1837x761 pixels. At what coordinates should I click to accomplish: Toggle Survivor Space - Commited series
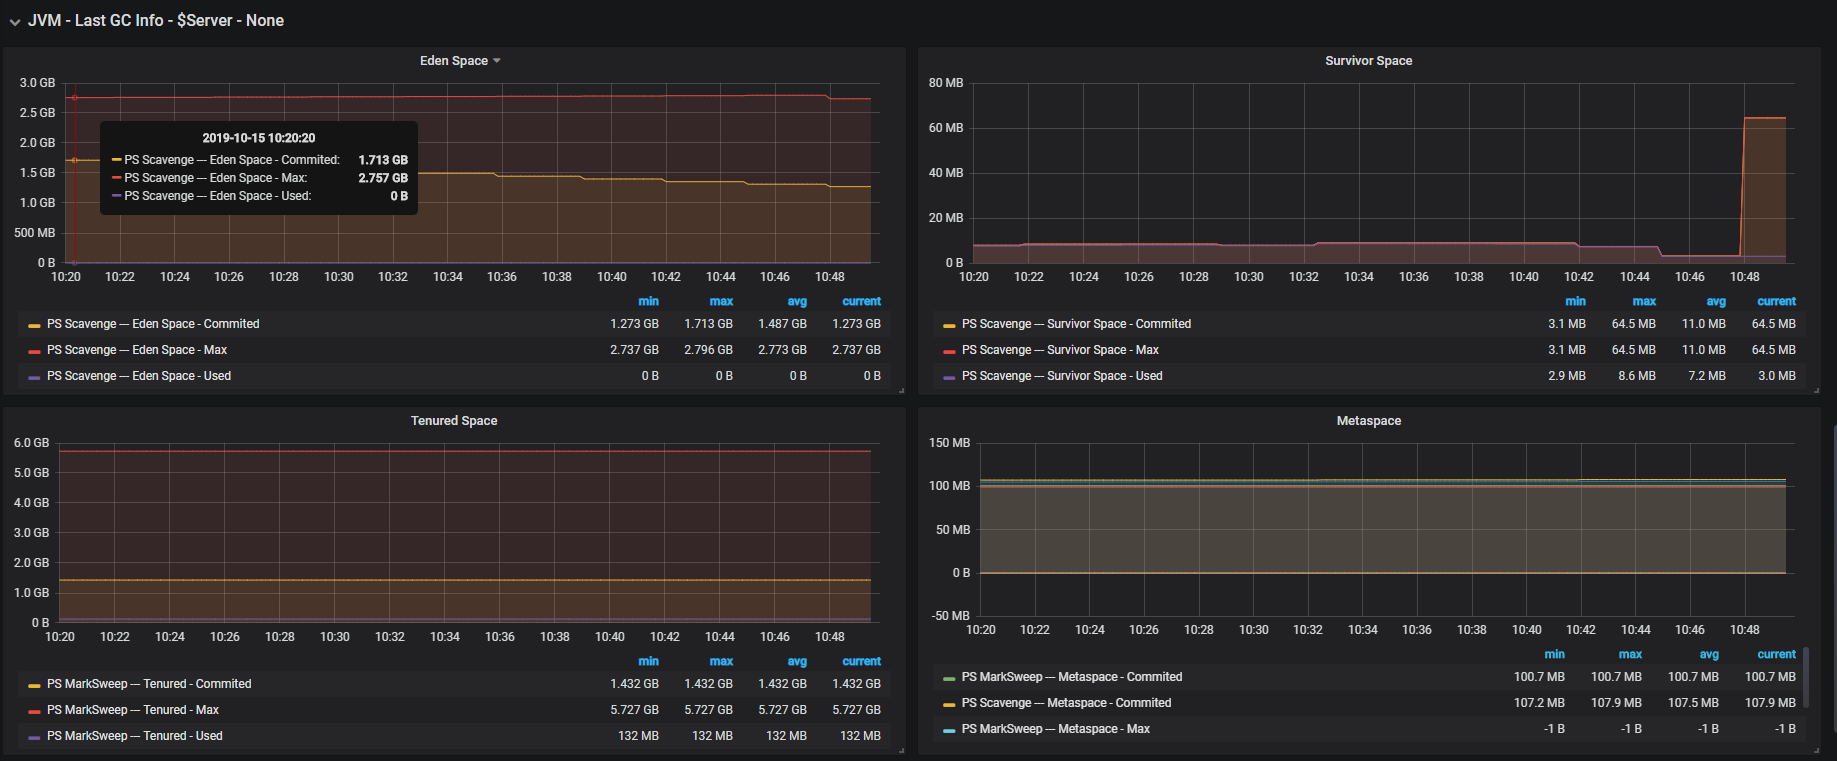(1076, 324)
